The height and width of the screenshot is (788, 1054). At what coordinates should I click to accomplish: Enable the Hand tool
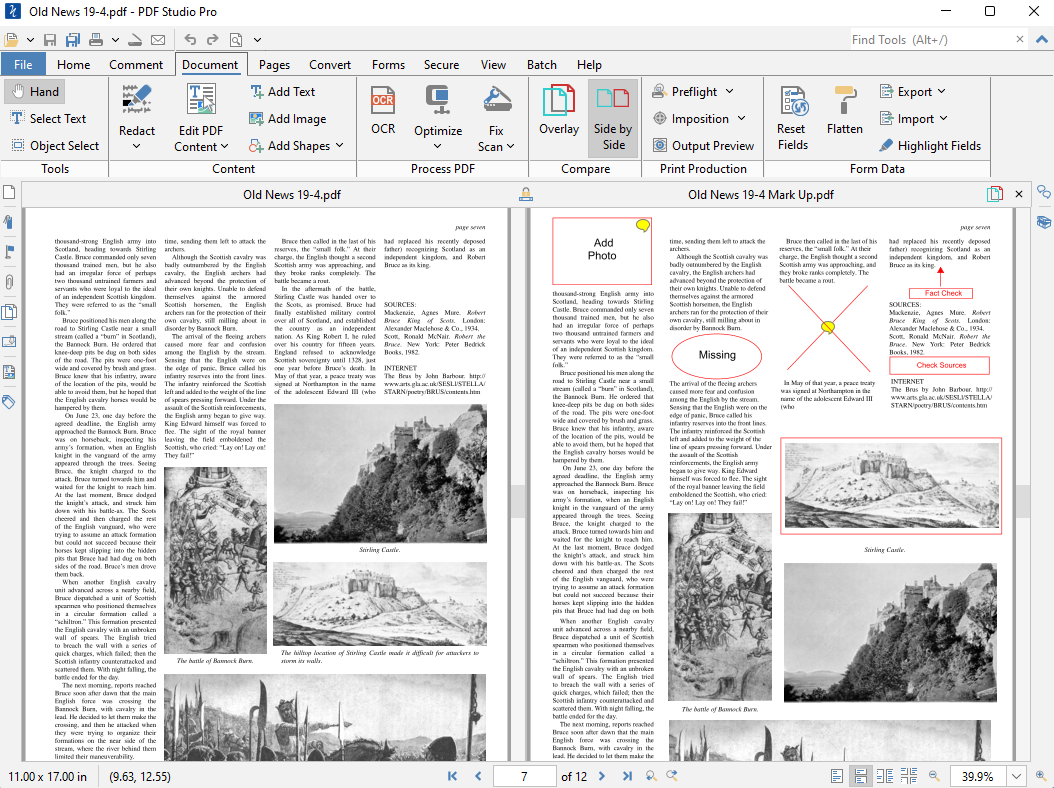33,91
